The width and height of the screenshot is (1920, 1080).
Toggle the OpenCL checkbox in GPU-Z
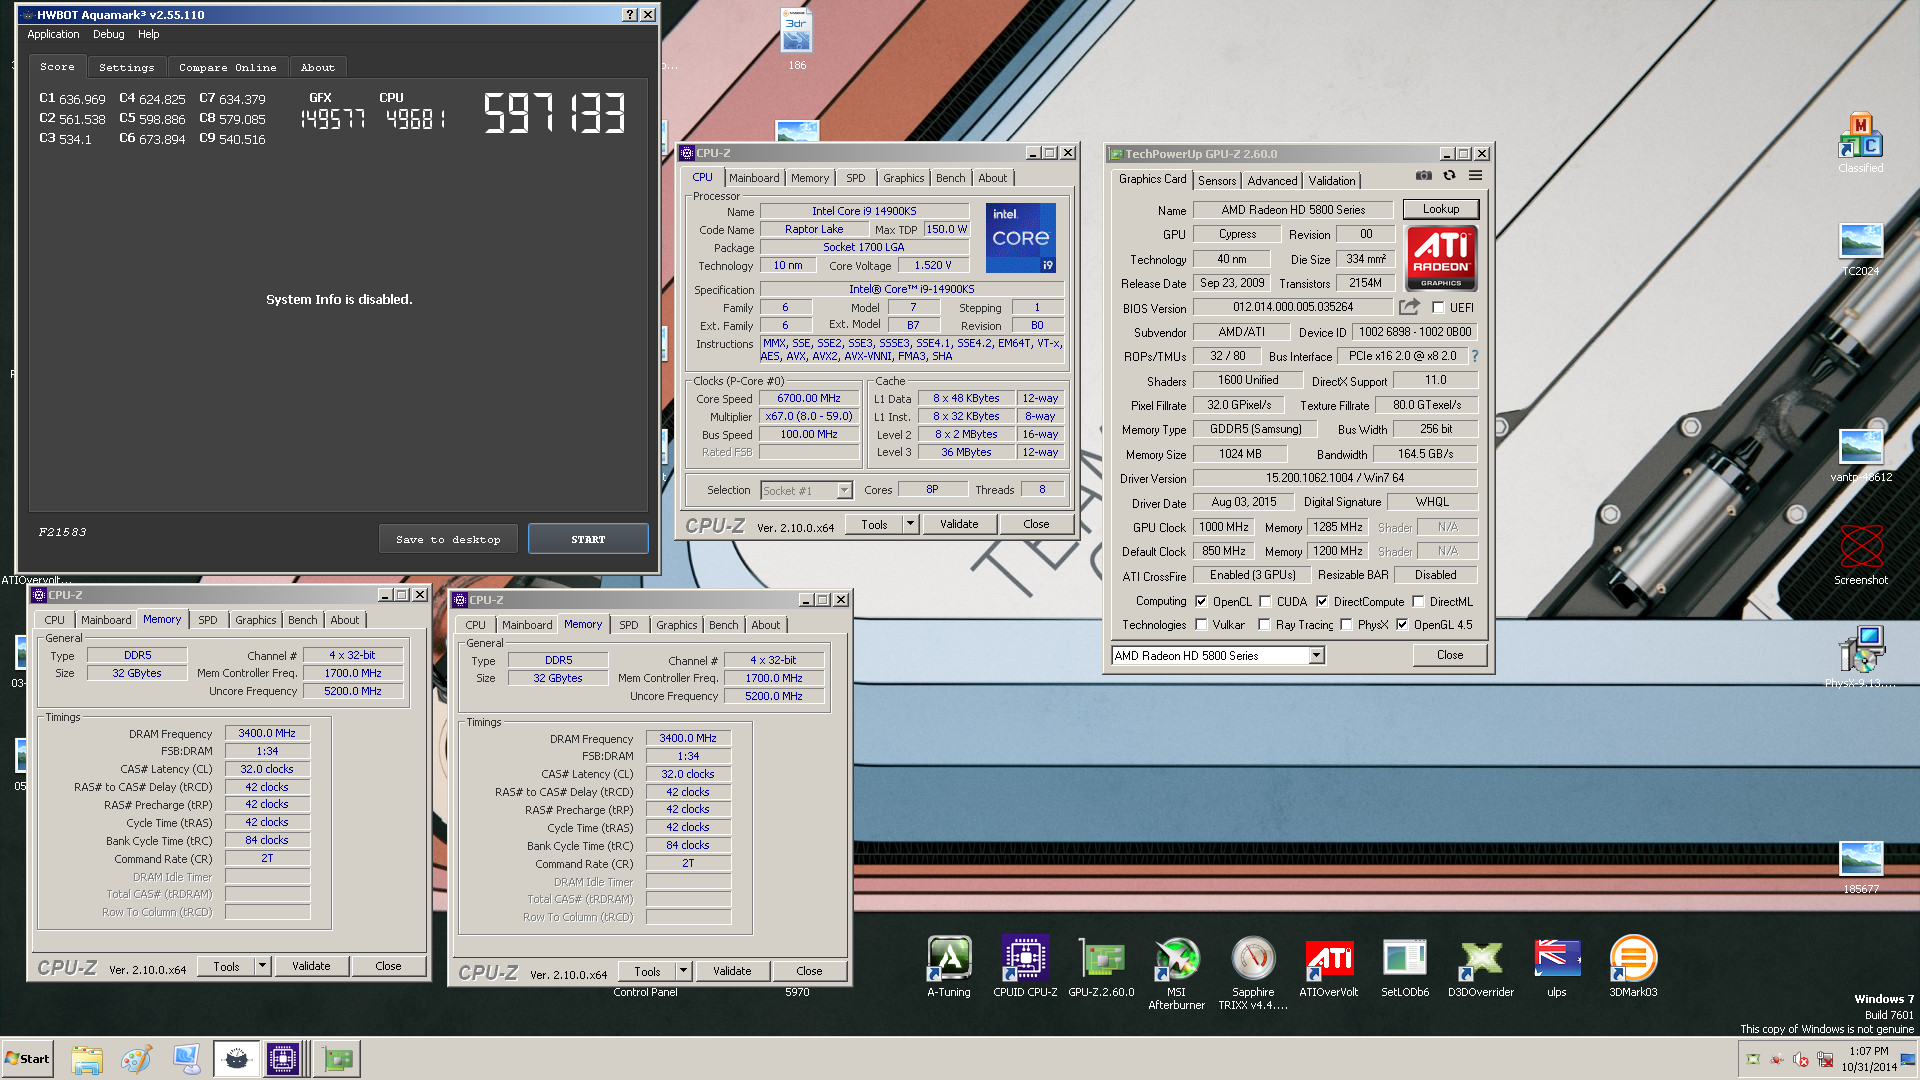(x=1201, y=602)
